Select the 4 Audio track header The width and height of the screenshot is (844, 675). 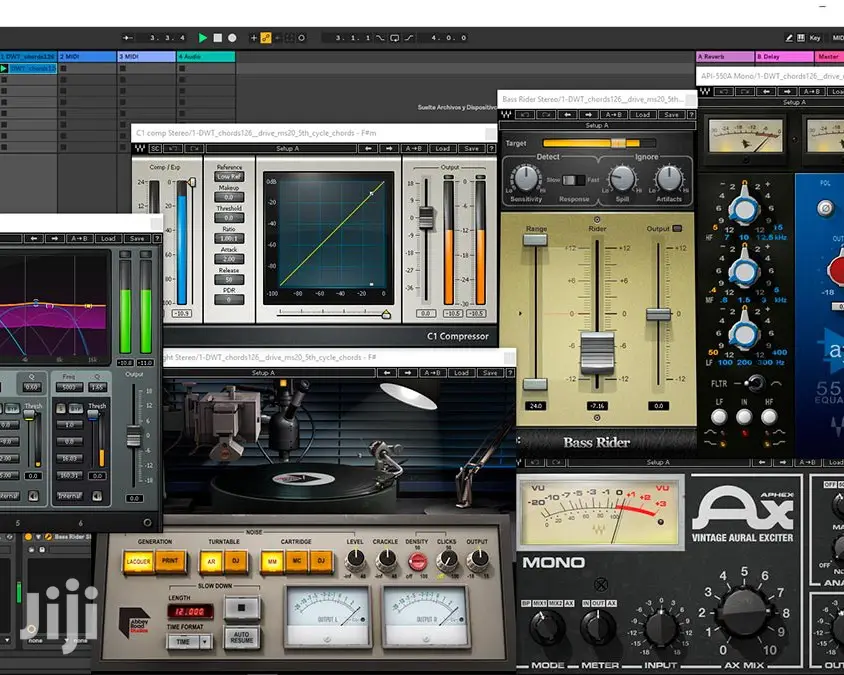pyautogui.click(x=206, y=56)
